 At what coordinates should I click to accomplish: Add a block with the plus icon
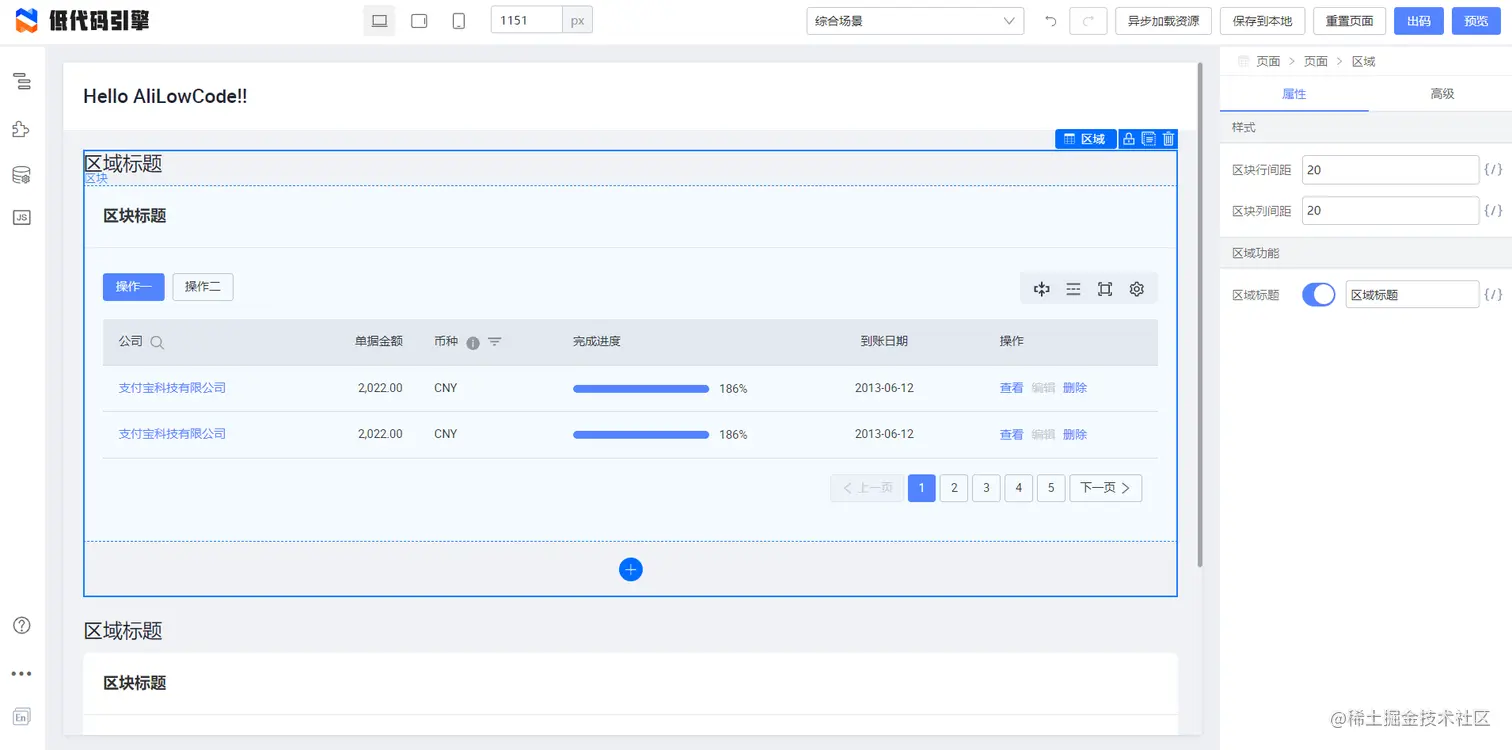point(631,569)
